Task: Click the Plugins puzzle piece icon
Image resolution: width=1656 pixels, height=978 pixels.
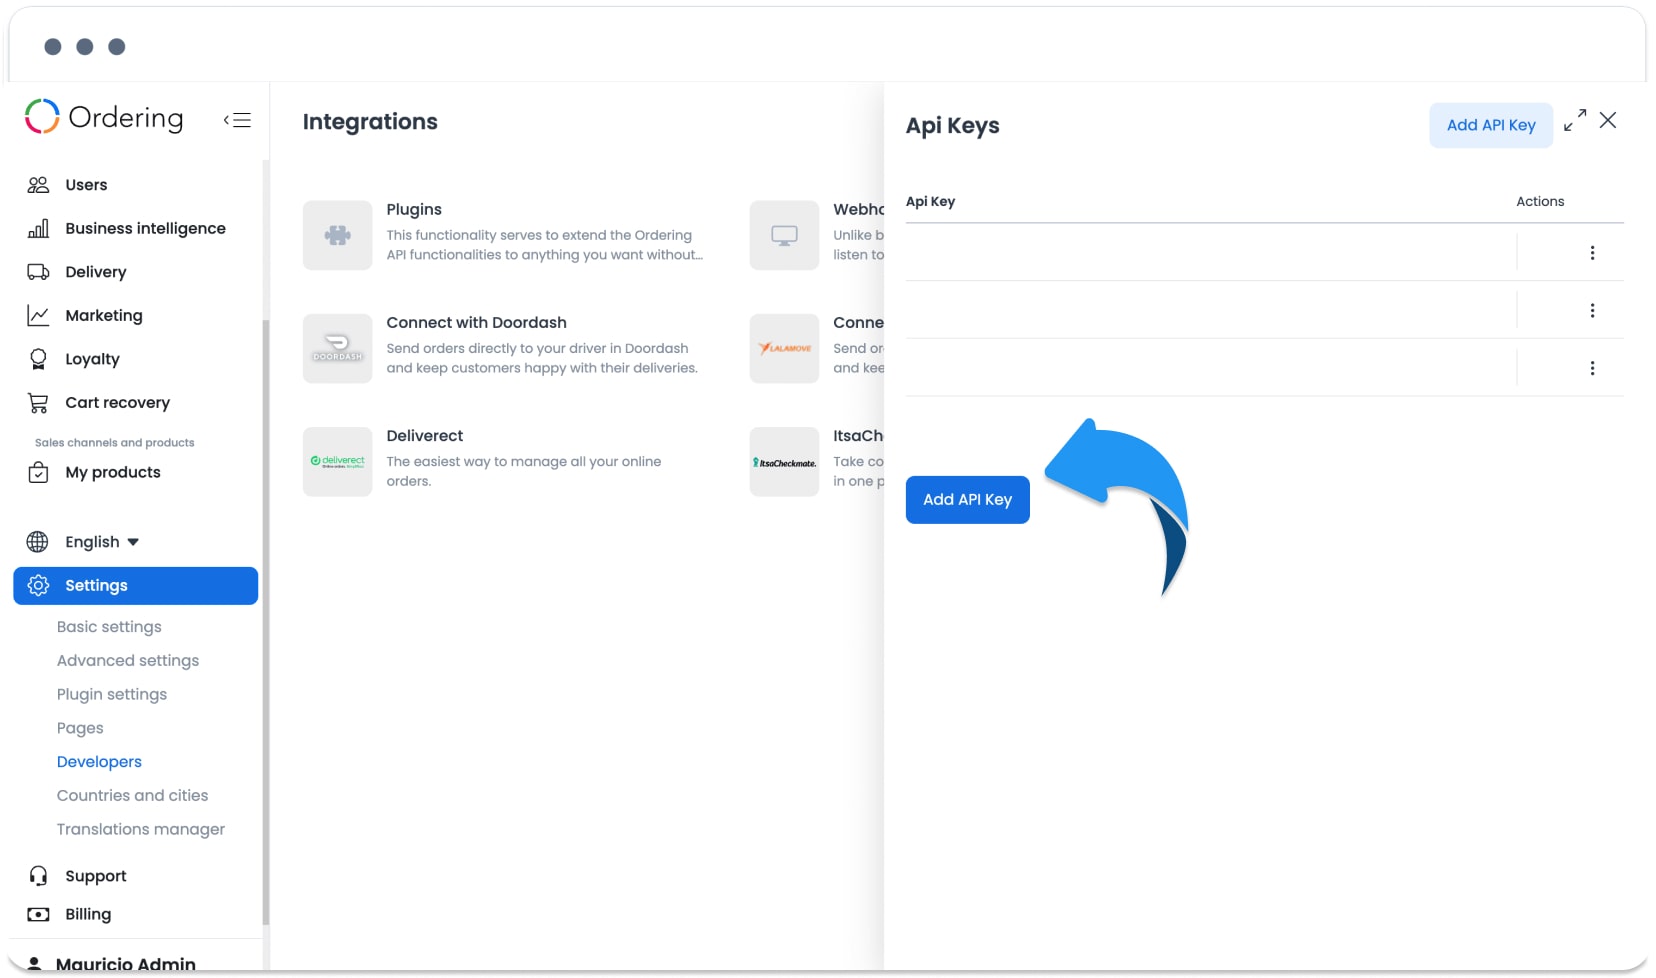Action: (x=338, y=235)
